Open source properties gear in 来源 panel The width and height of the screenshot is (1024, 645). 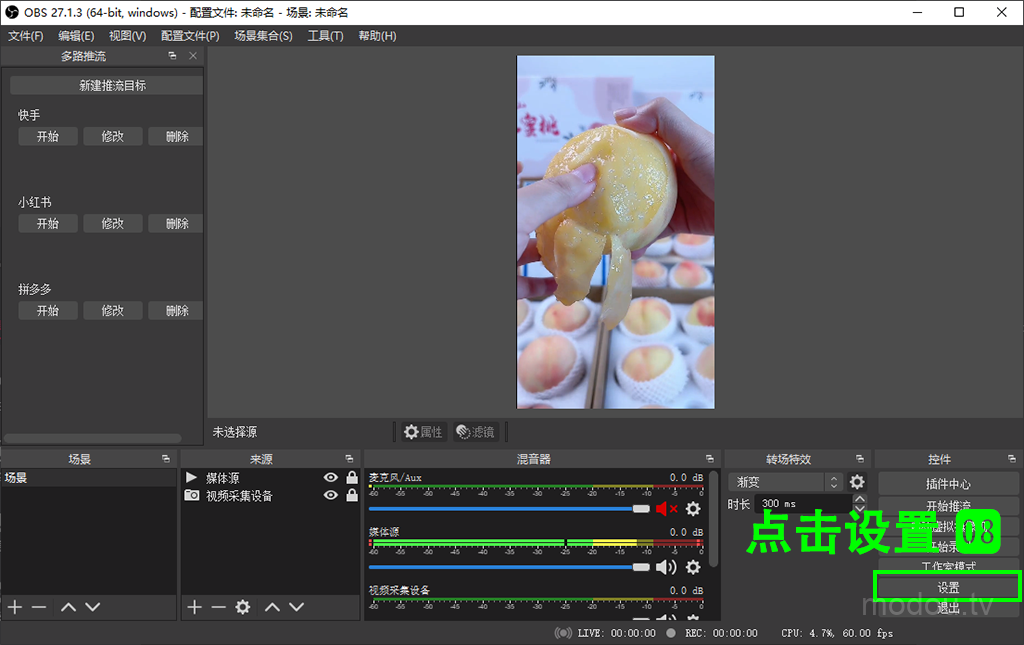pos(242,607)
